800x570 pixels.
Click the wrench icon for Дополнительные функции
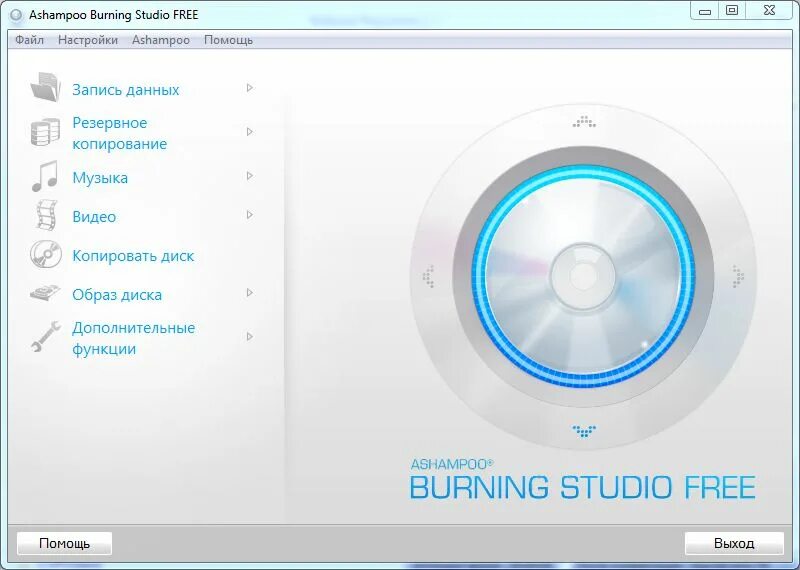pyautogui.click(x=45, y=336)
